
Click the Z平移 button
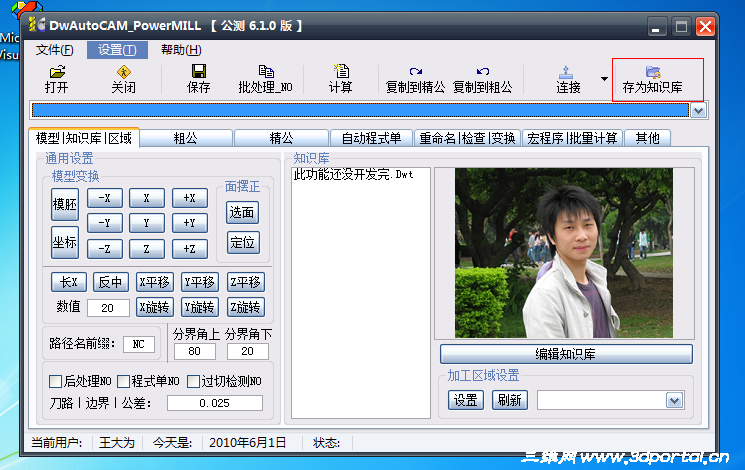point(246,282)
